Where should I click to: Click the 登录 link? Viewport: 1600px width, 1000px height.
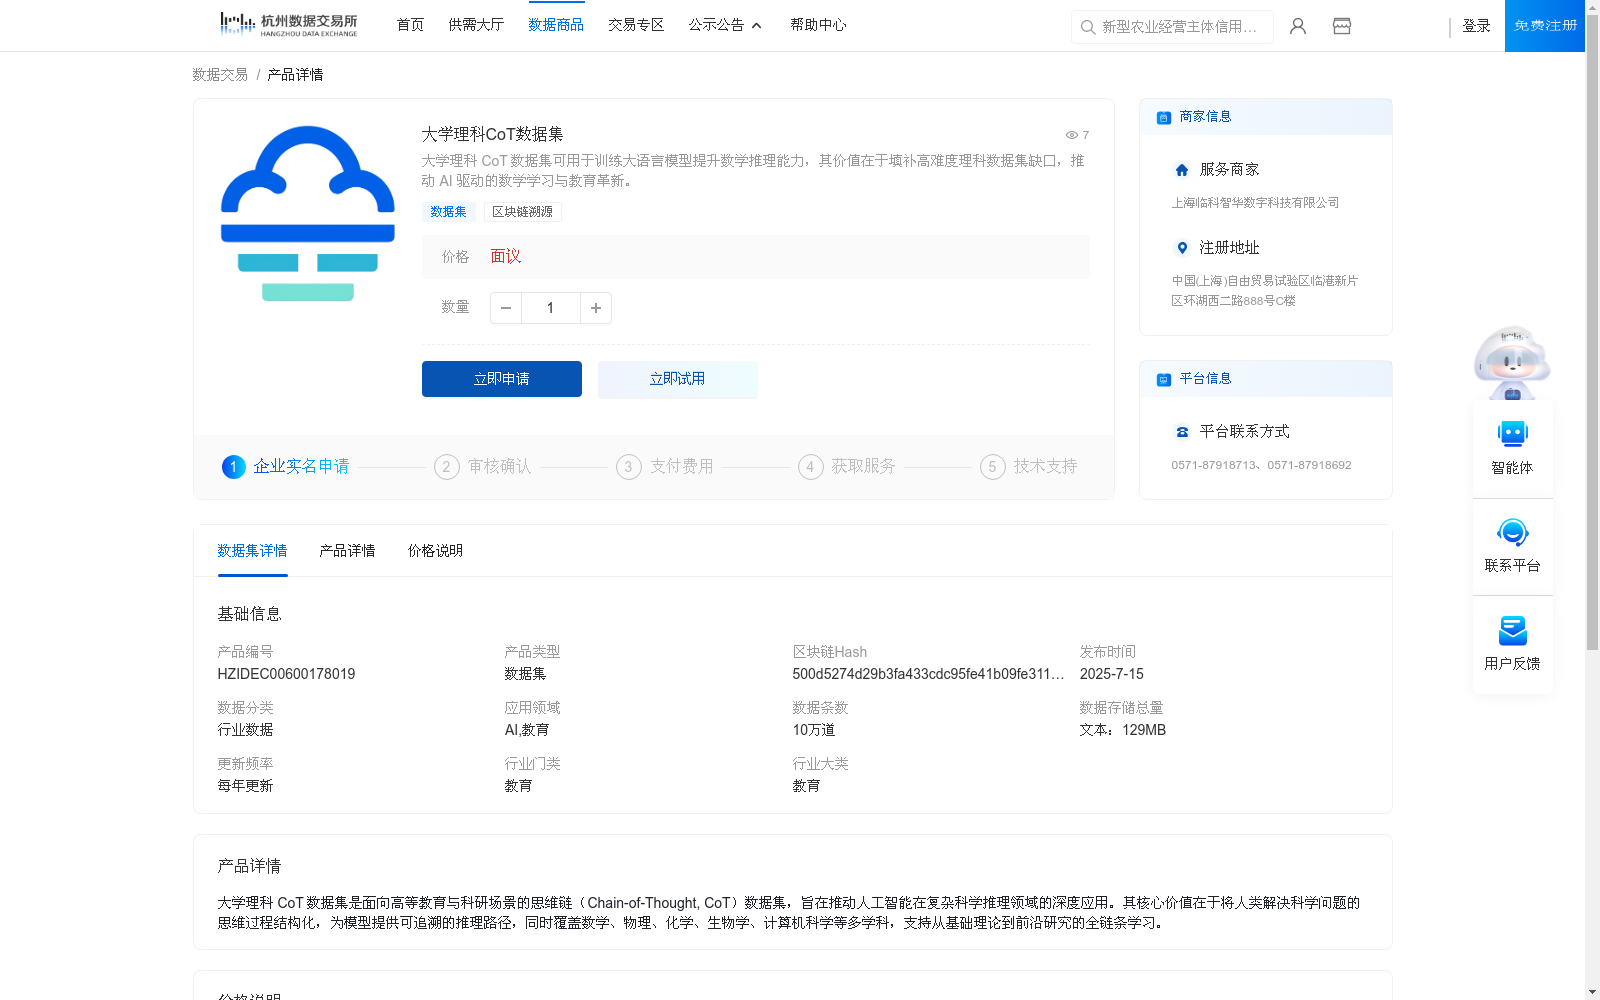[1476, 26]
